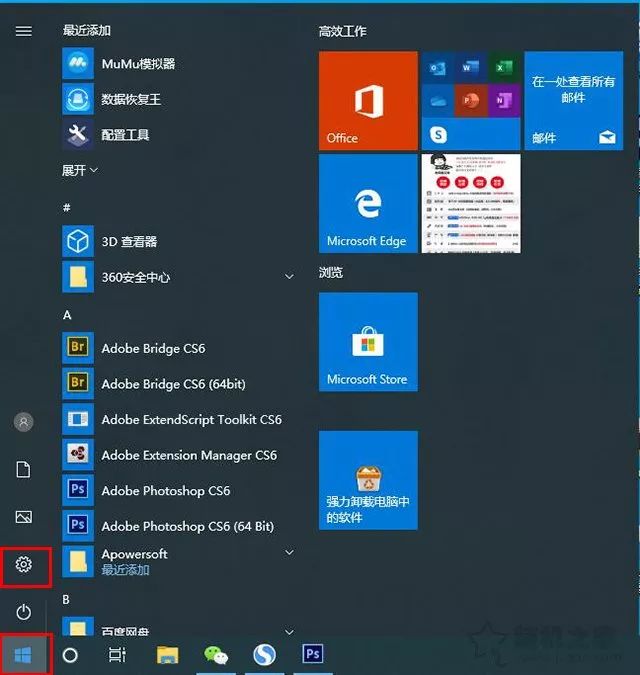
Task: Expand the 360安全中心 folder
Action: [289, 276]
